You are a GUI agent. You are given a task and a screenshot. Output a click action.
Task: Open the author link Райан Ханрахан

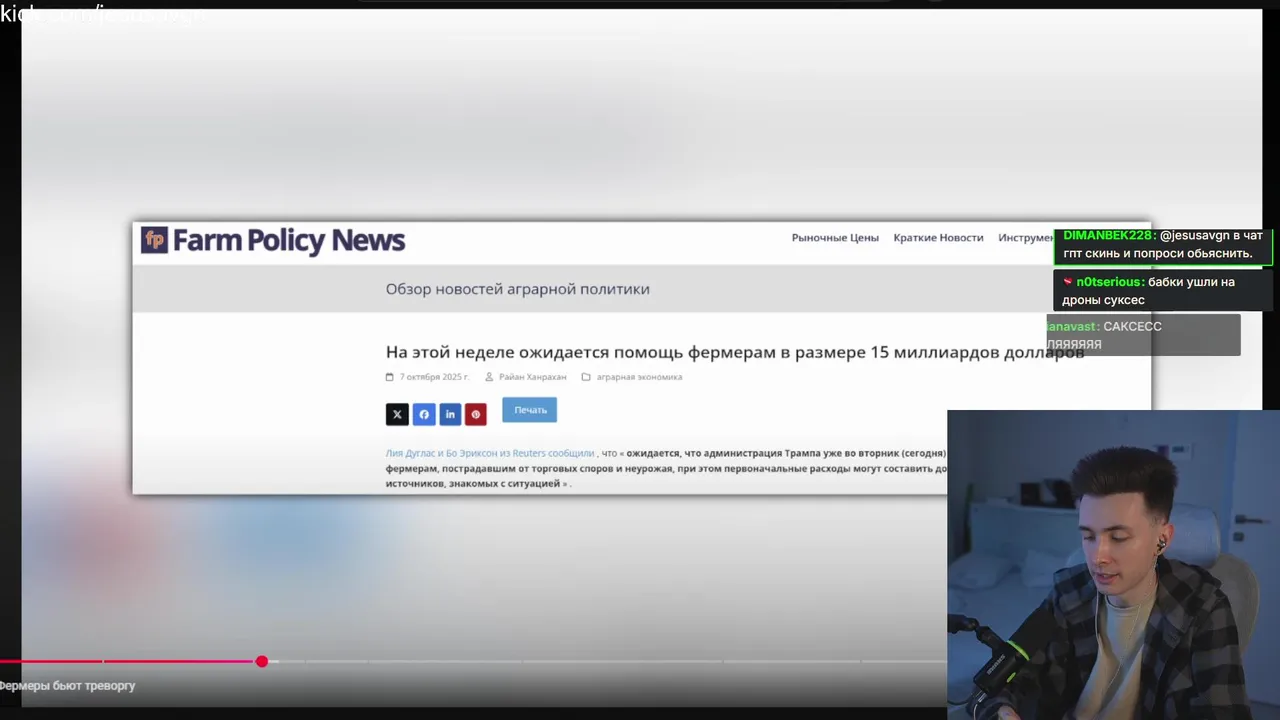pyautogui.click(x=533, y=377)
